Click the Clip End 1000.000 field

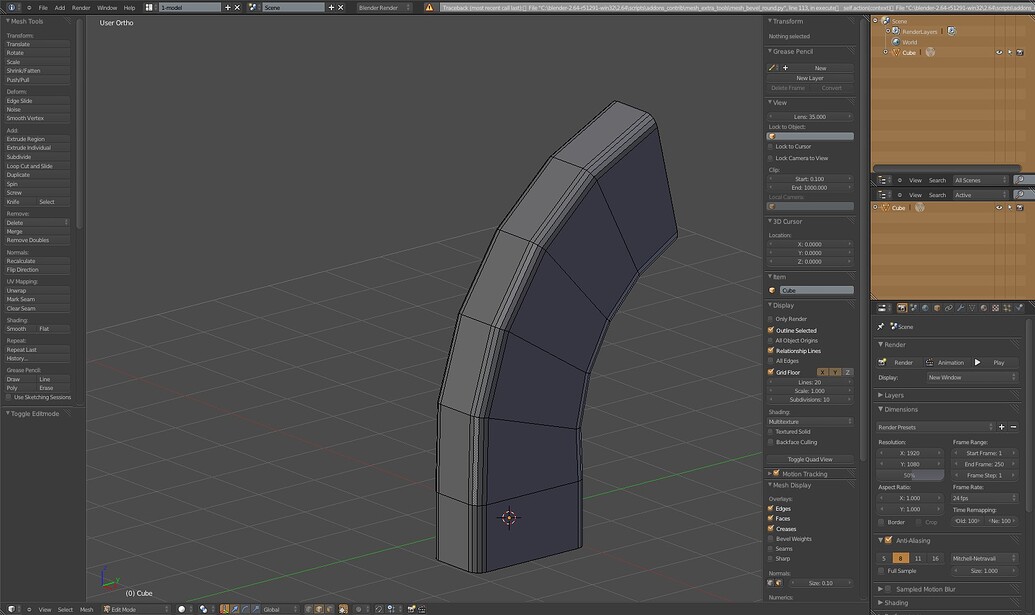(x=810, y=187)
